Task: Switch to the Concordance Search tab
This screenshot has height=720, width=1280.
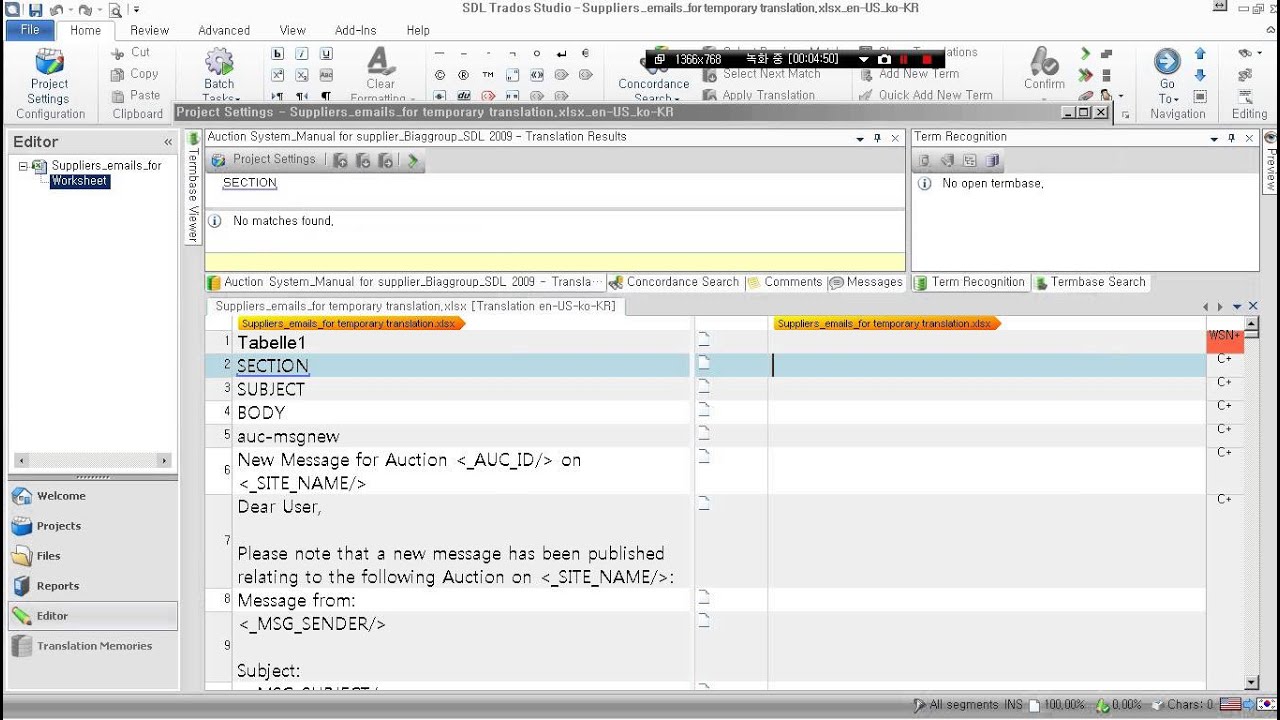Action: [x=675, y=282]
